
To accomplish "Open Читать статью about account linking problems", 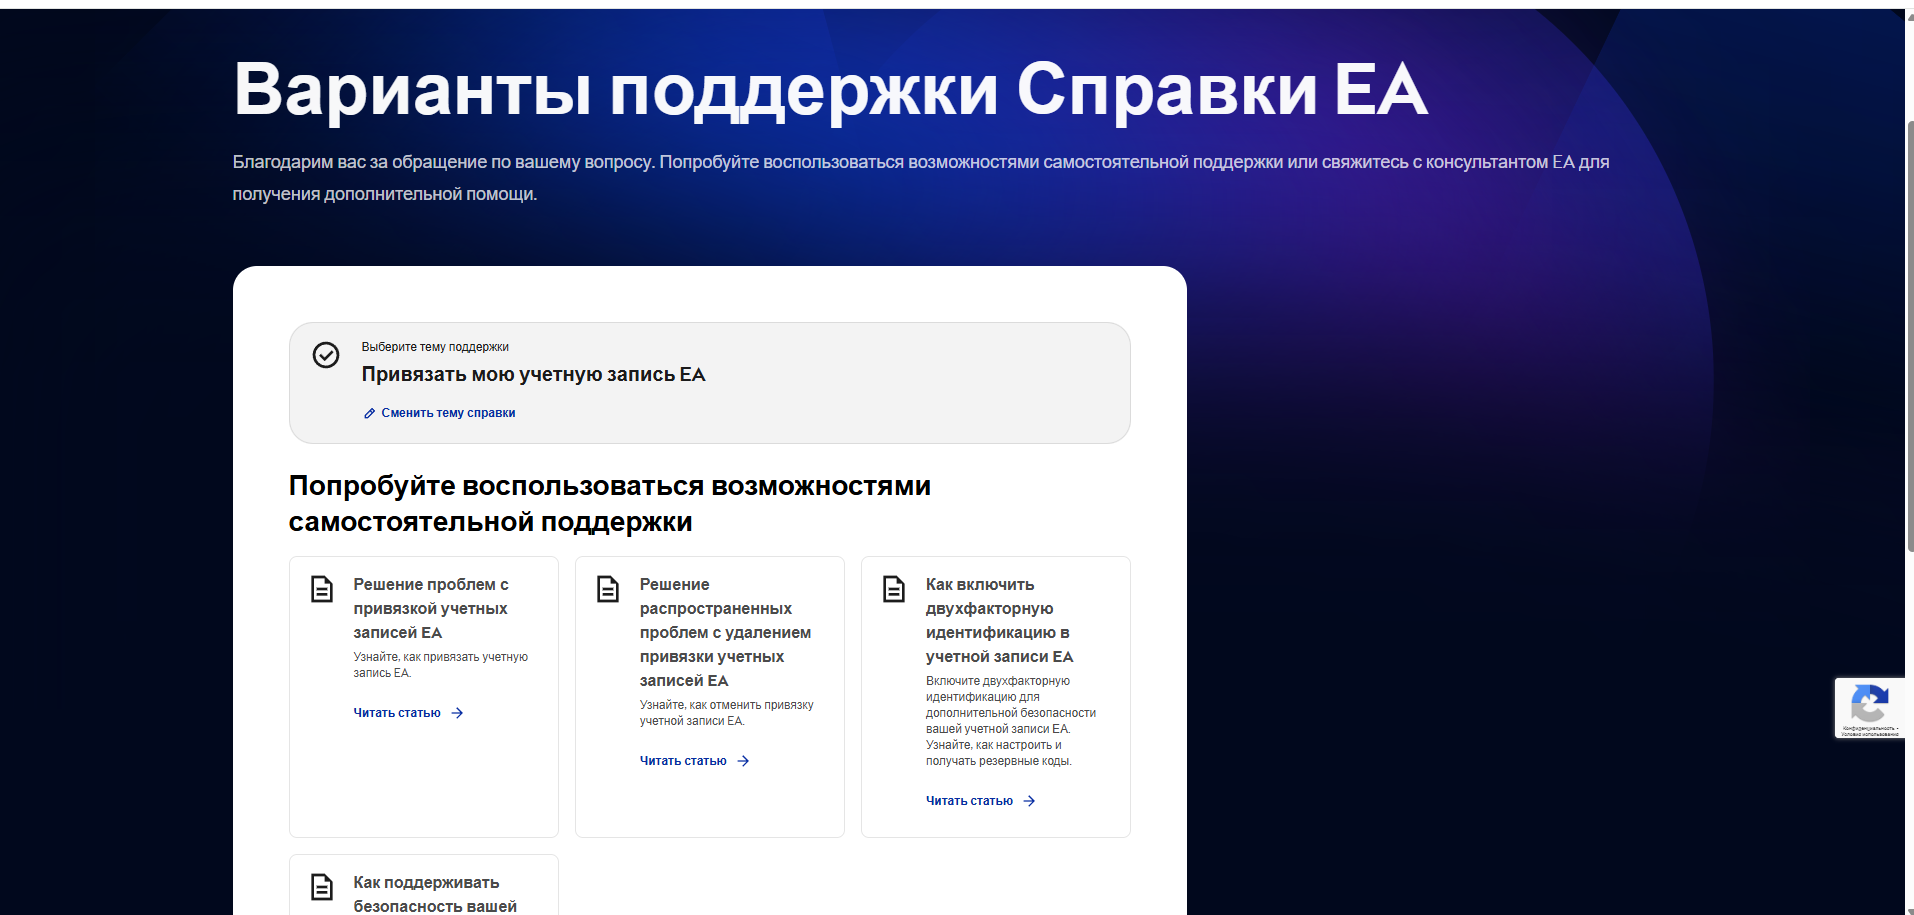I will [x=397, y=713].
